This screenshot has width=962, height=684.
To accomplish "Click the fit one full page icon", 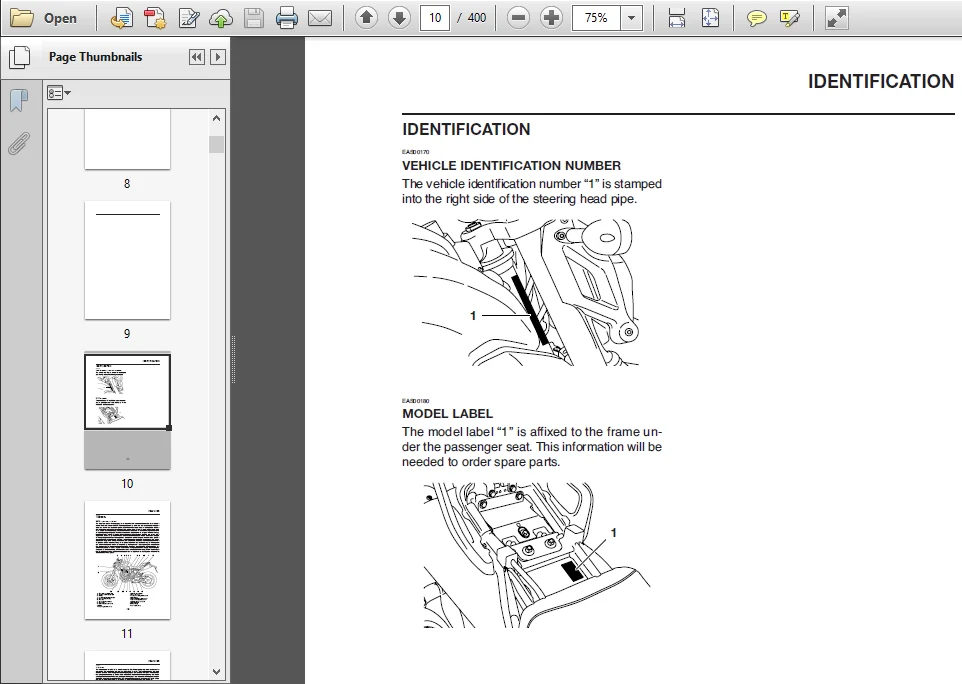I will pos(710,18).
